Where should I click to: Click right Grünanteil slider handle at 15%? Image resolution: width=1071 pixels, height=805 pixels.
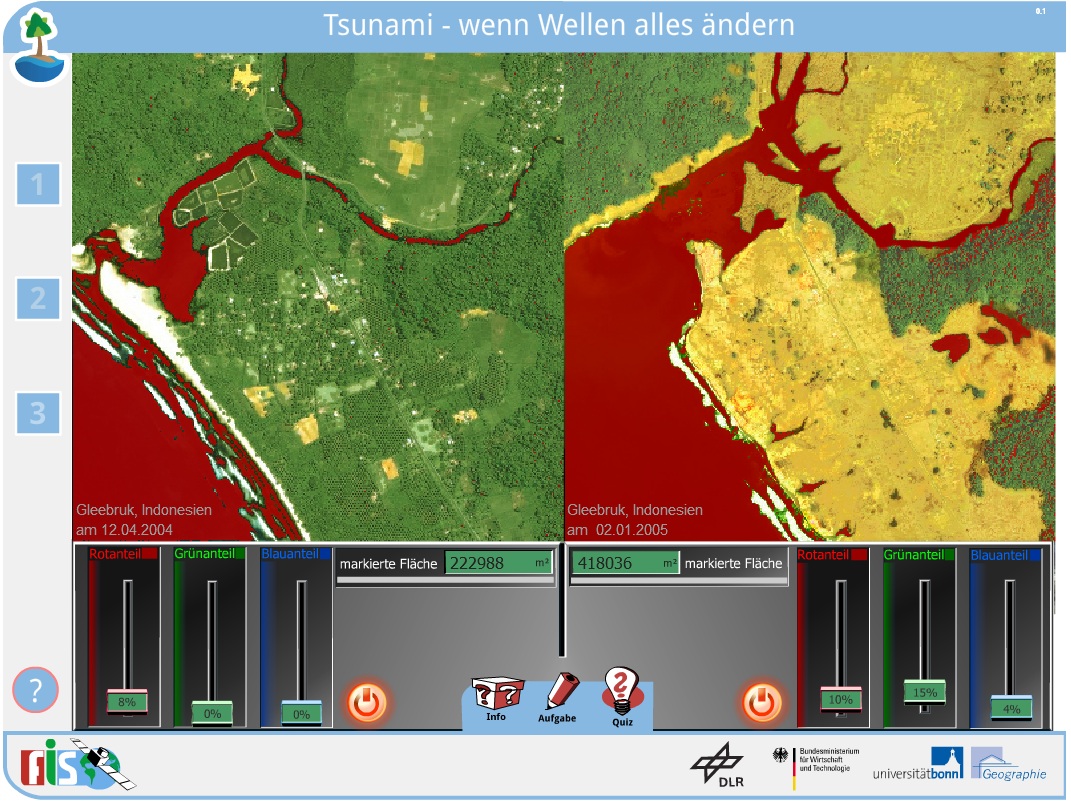[x=925, y=692]
